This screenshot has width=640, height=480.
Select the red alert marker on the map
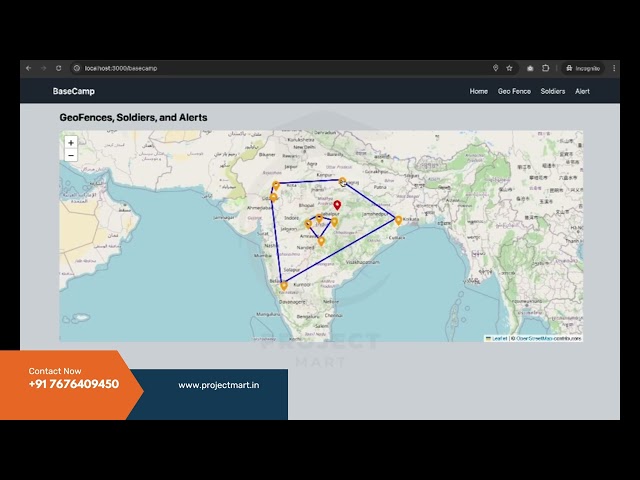pyautogui.click(x=337, y=205)
